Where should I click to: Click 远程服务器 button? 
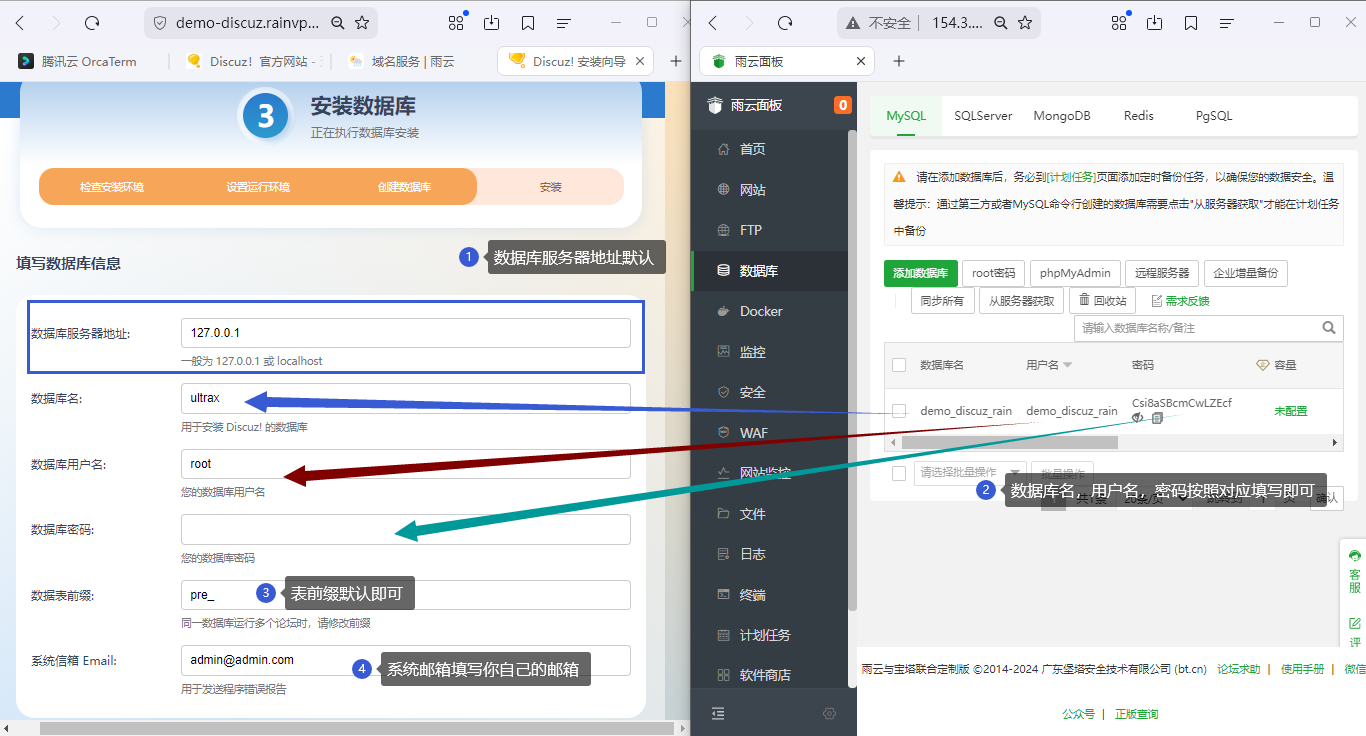click(1161, 273)
